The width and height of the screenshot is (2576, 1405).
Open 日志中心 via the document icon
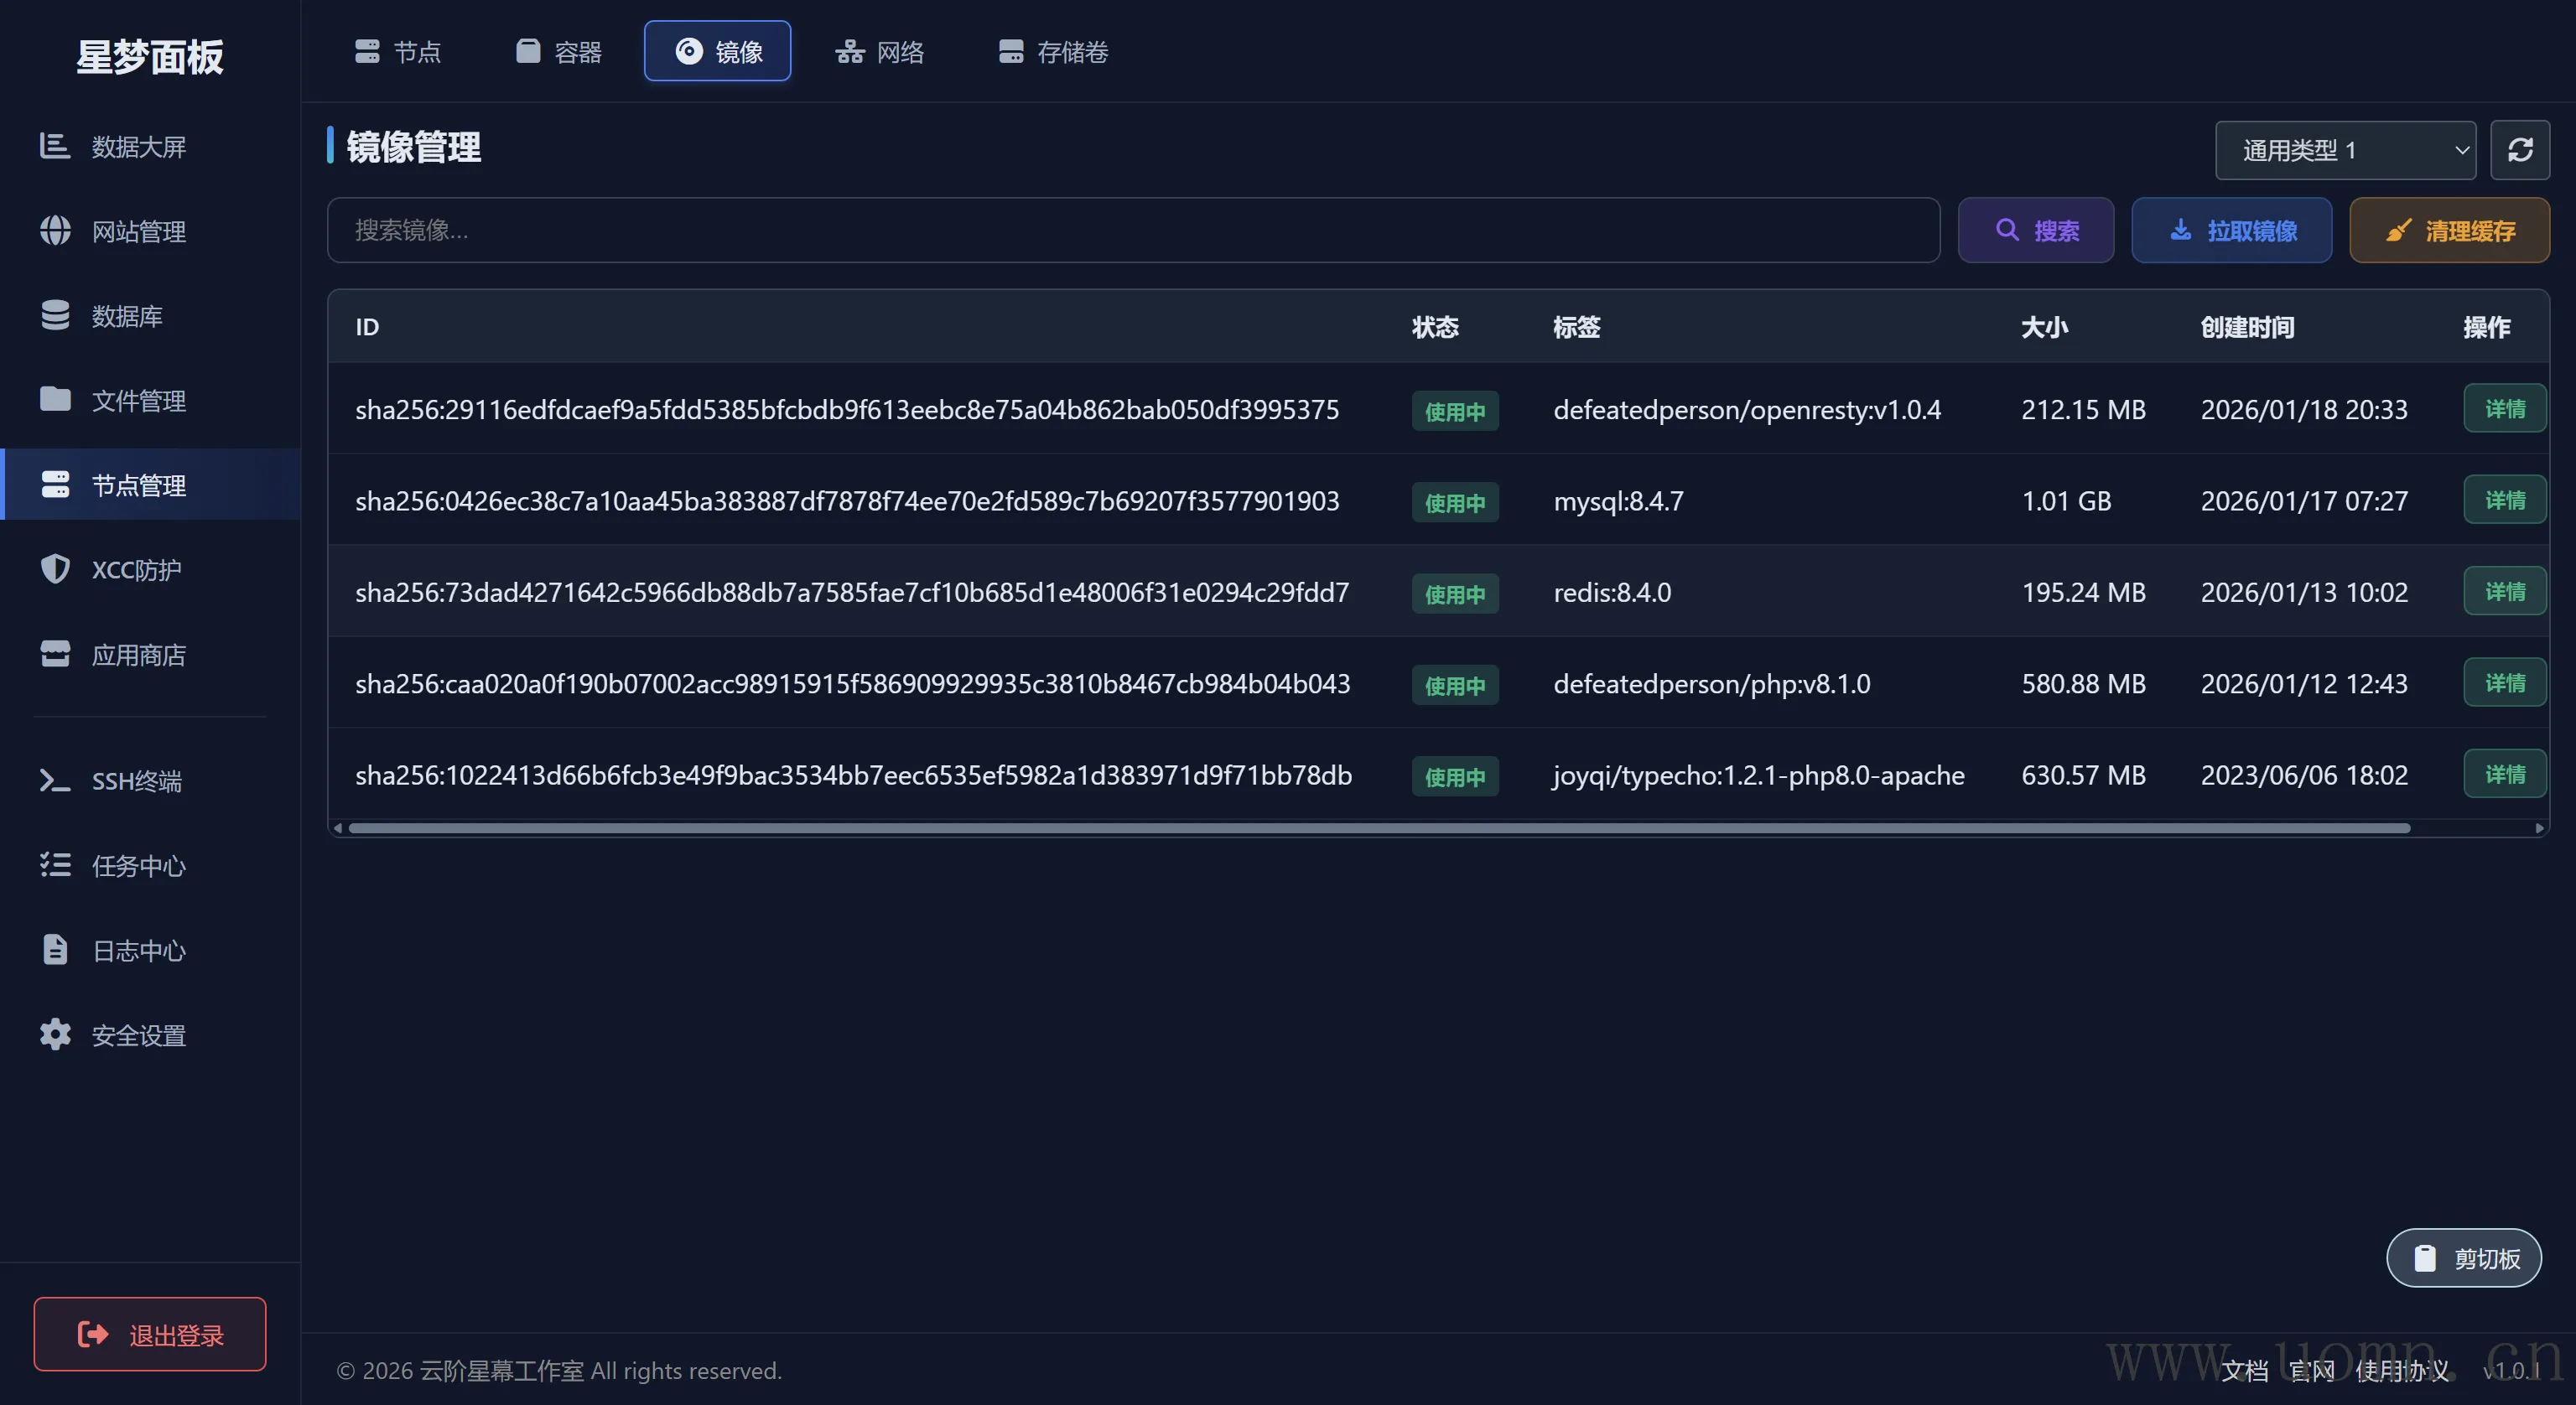coord(56,950)
